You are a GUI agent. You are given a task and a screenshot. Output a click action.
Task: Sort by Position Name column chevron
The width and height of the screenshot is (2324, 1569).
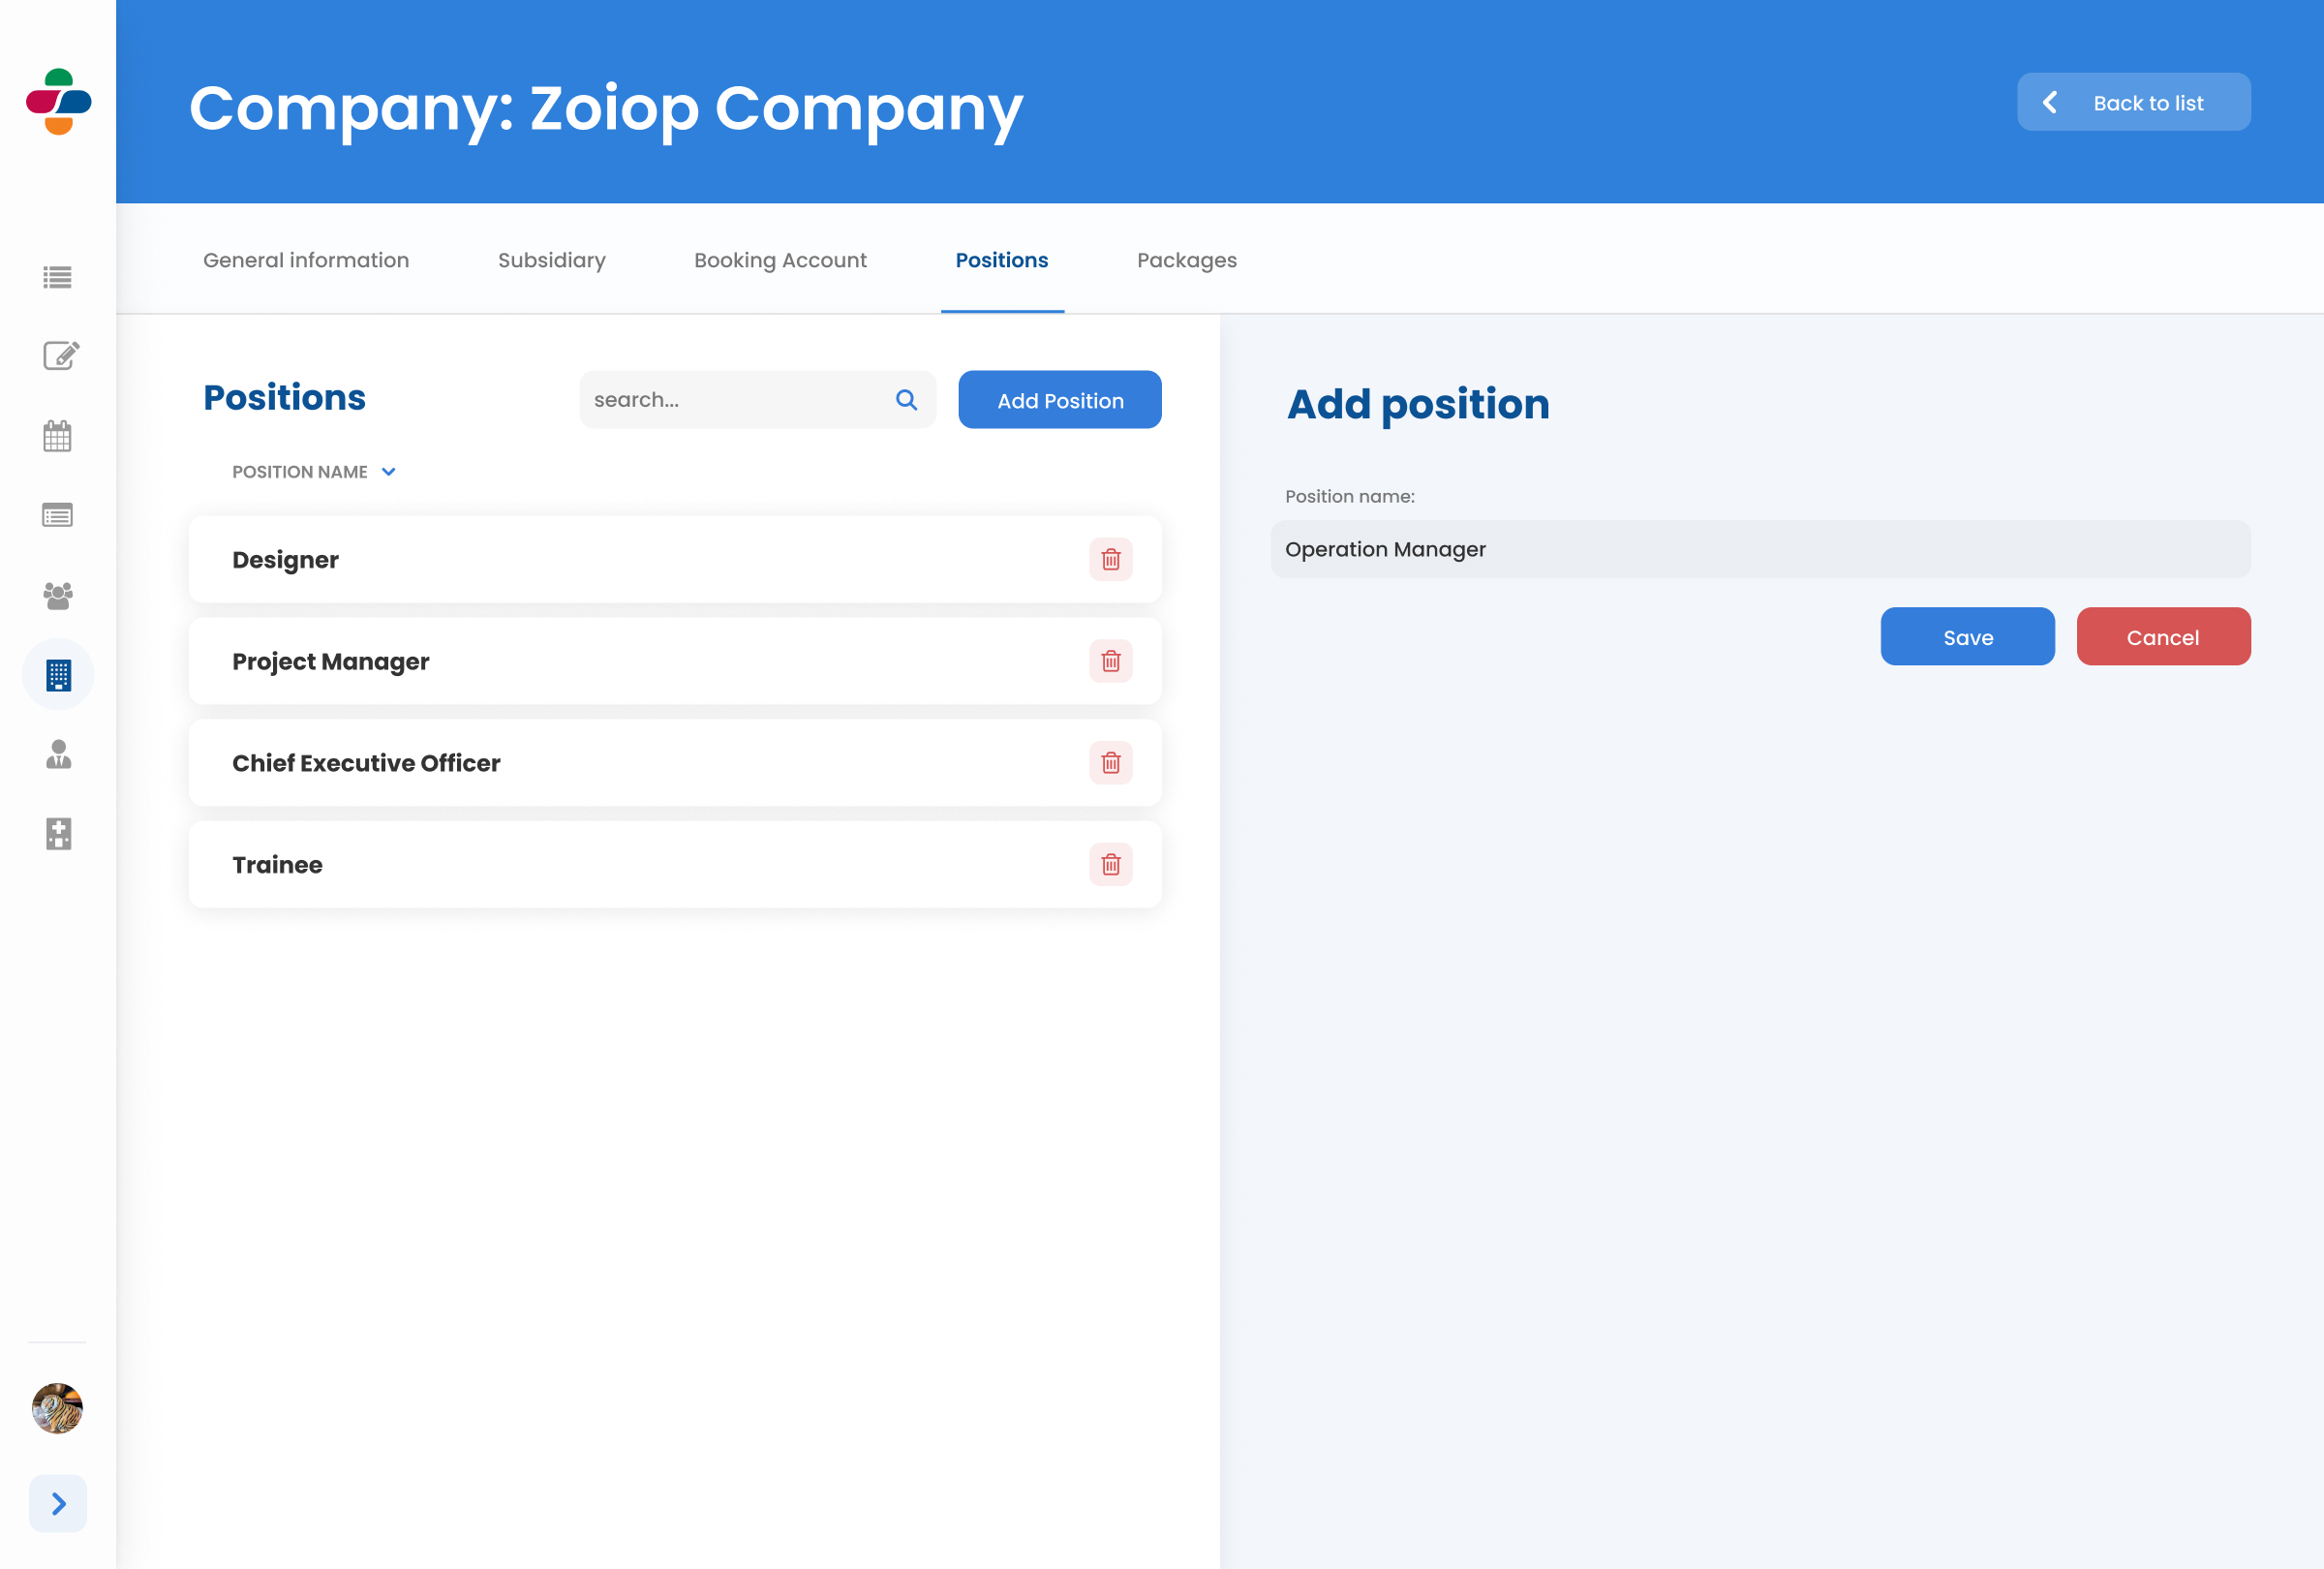pos(389,472)
